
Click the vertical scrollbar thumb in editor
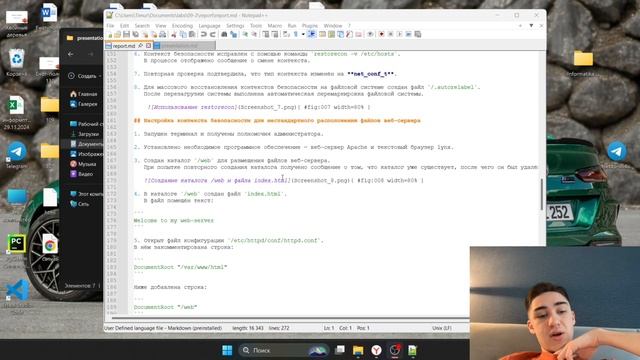[542, 194]
